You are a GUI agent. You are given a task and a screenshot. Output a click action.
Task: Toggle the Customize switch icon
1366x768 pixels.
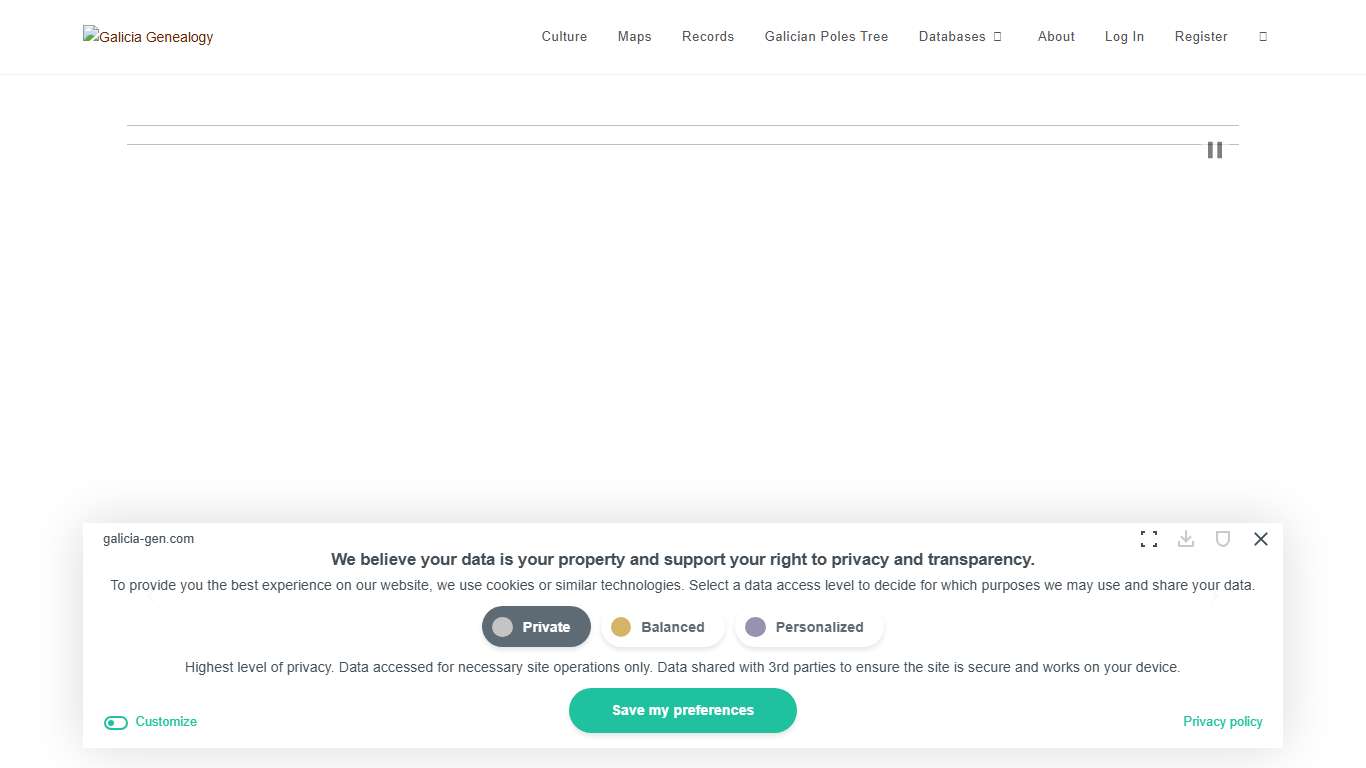click(116, 722)
